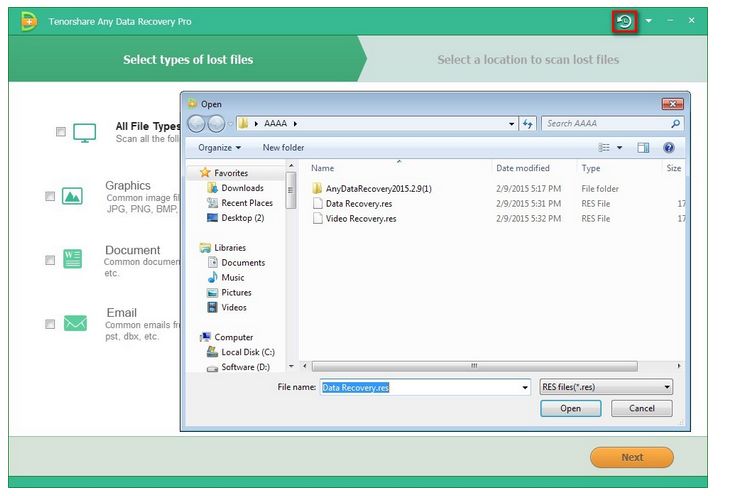Click the File folder type cell
730x496 pixels.
point(600,189)
